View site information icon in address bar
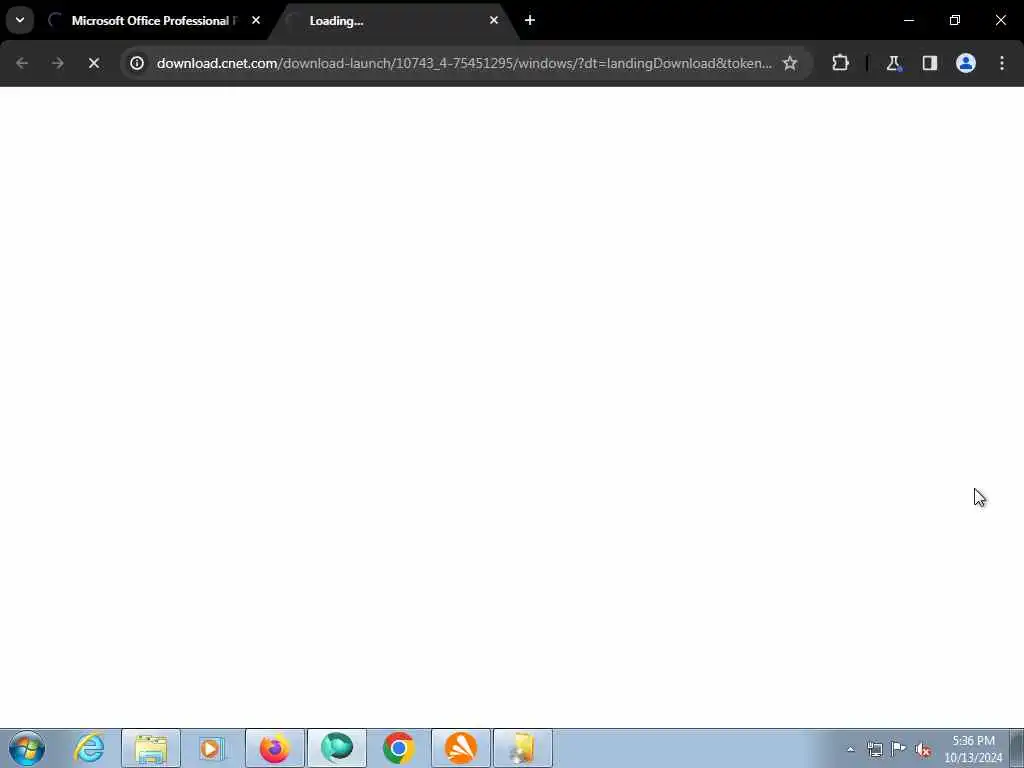1024x768 pixels. 136,63
